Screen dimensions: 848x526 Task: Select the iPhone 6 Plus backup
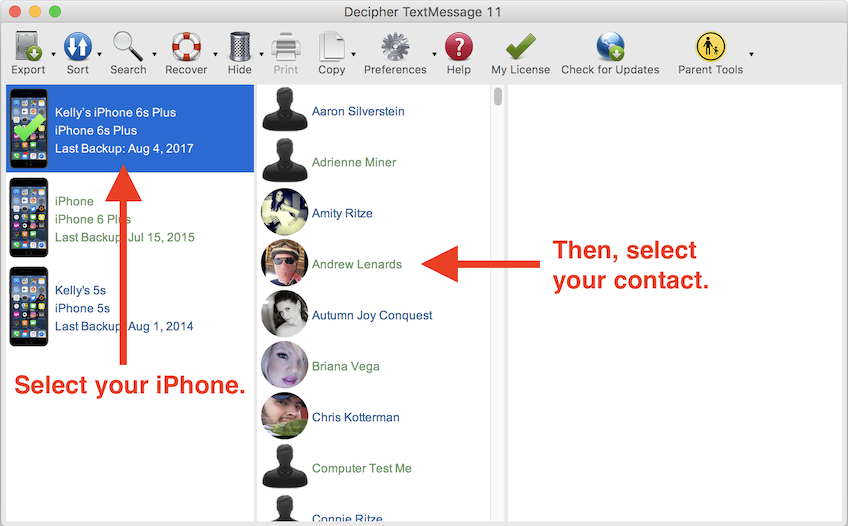[x=130, y=219]
